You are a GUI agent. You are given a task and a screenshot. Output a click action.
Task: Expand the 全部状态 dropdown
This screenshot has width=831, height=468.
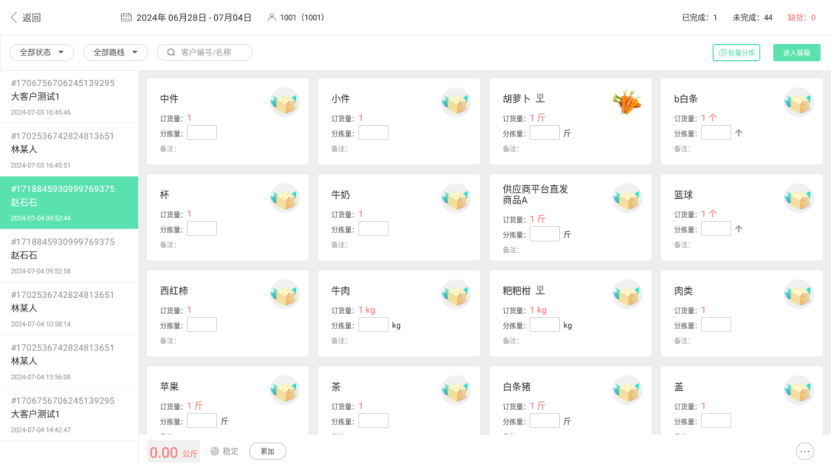click(42, 52)
